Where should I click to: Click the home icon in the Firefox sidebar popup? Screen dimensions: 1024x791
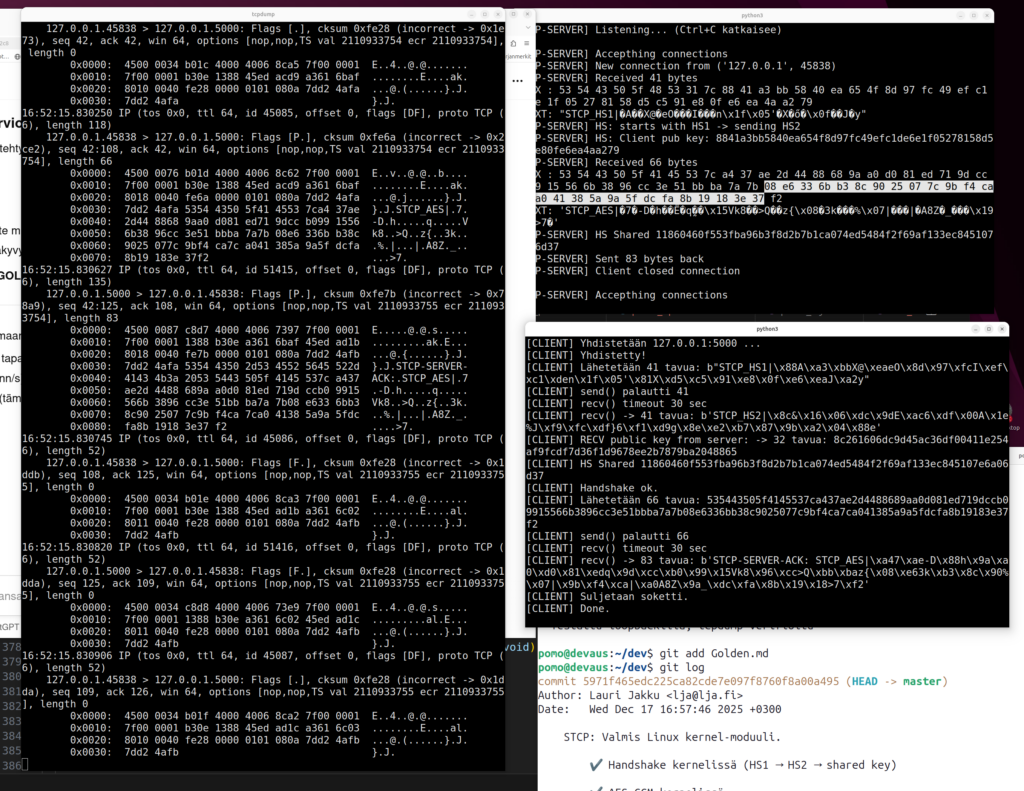pos(513,43)
